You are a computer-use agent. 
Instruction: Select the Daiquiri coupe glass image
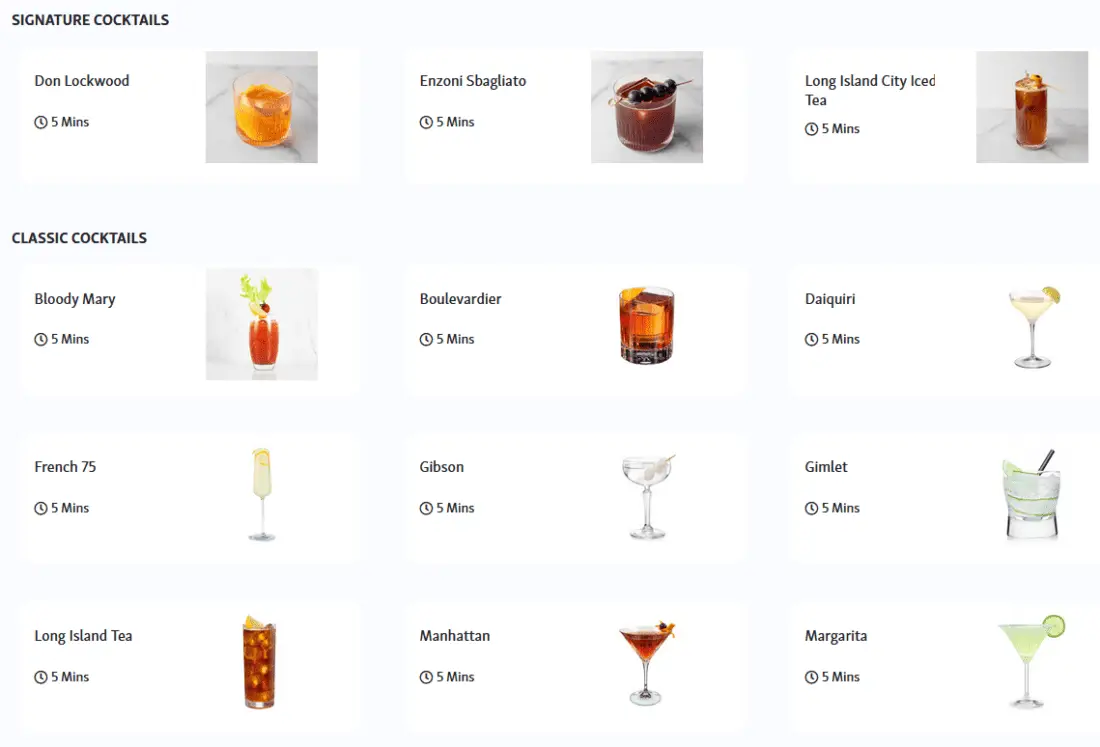(x=1033, y=327)
